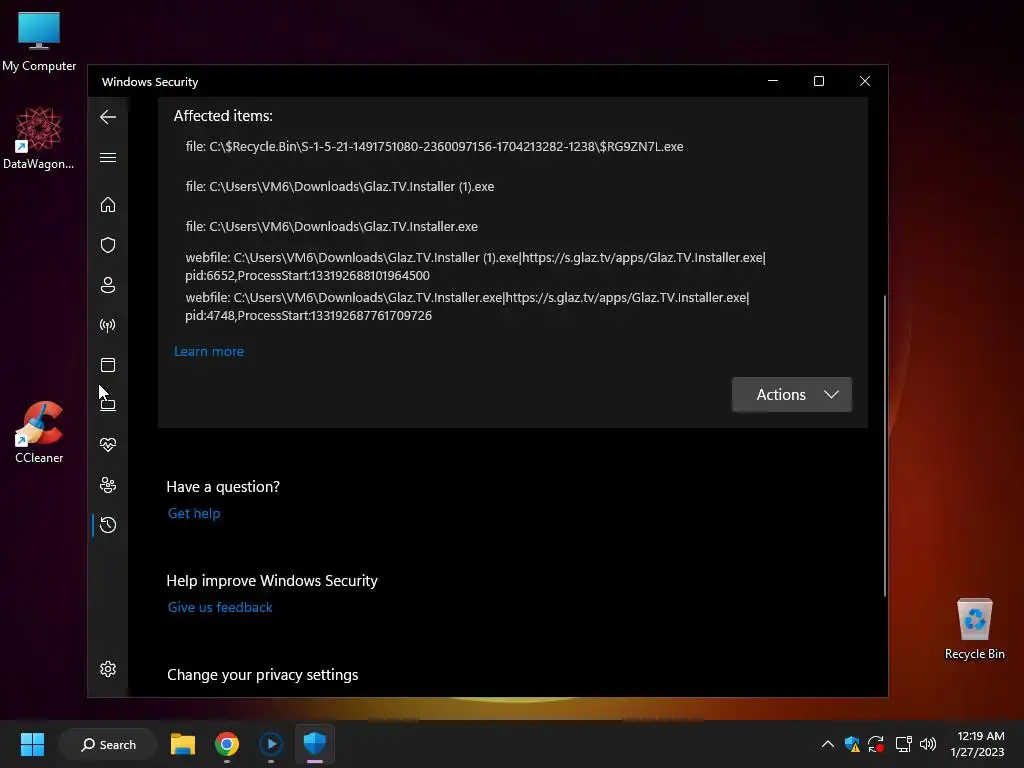Screen dimensions: 1024x768
Task: Open Device security laptop icon
Action: pos(108,404)
